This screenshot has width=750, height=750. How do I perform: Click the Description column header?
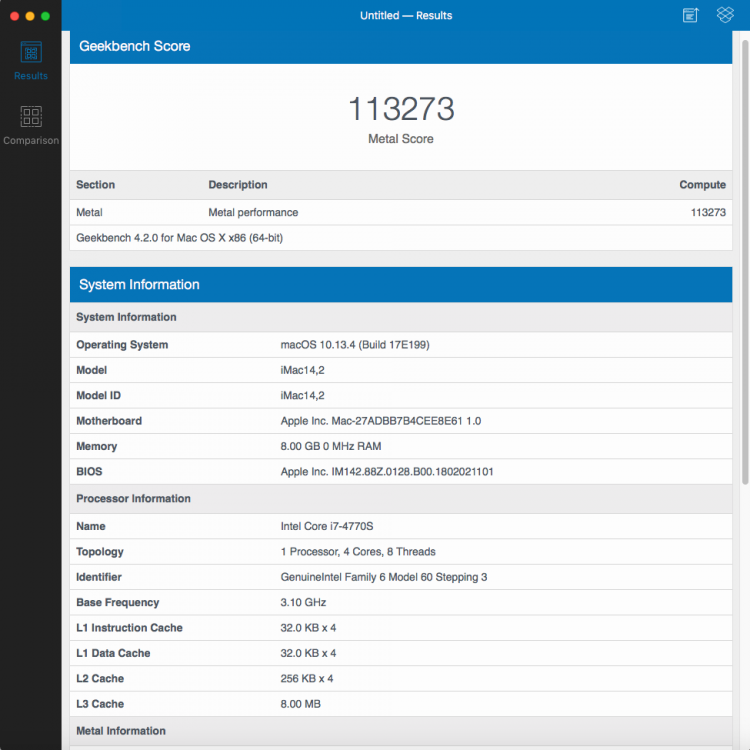[x=238, y=185]
